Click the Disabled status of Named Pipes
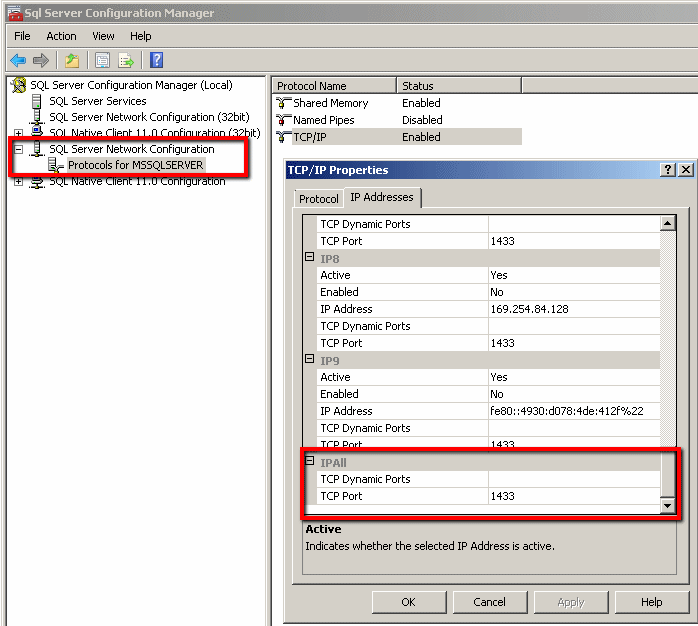 point(422,120)
